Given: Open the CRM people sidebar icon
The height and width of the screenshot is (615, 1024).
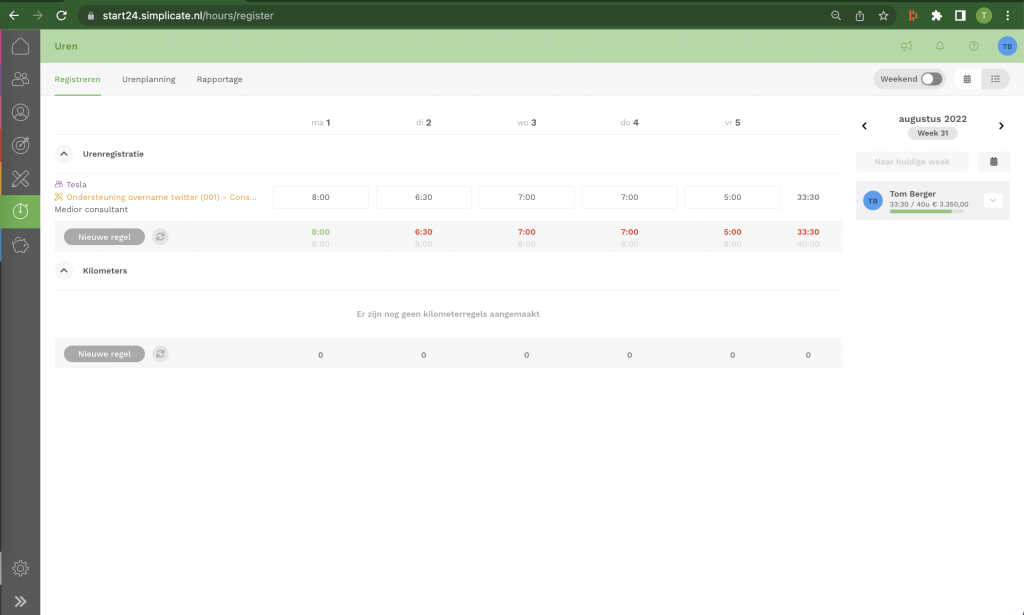Looking at the screenshot, I should pyautogui.click(x=20, y=79).
